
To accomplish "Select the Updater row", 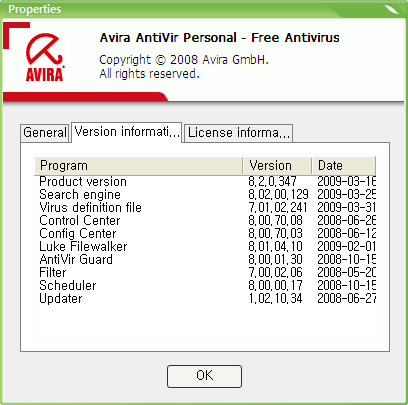I will (x=205, y=299).
